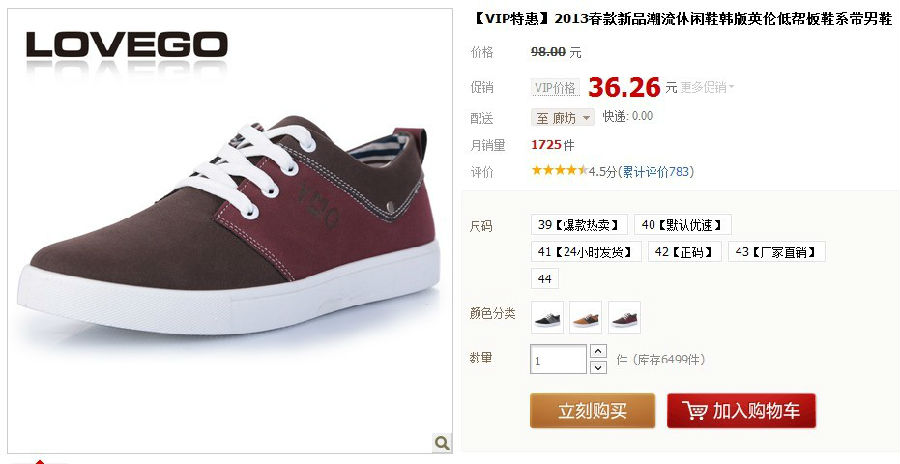
Task: Select the black shoe color swatch
Action: pyautogui.click(x=548, y=318)
